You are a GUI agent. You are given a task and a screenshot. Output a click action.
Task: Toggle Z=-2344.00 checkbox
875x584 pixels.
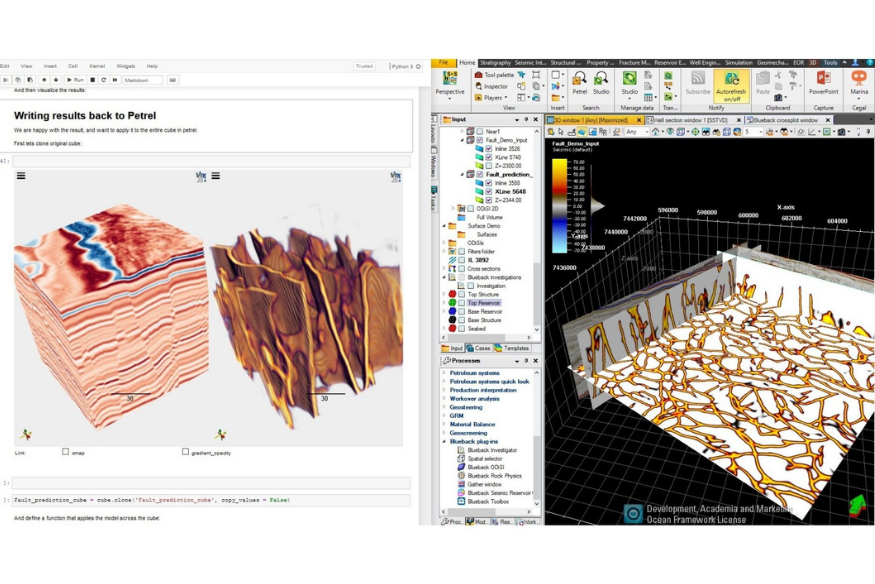click(489, 200)
